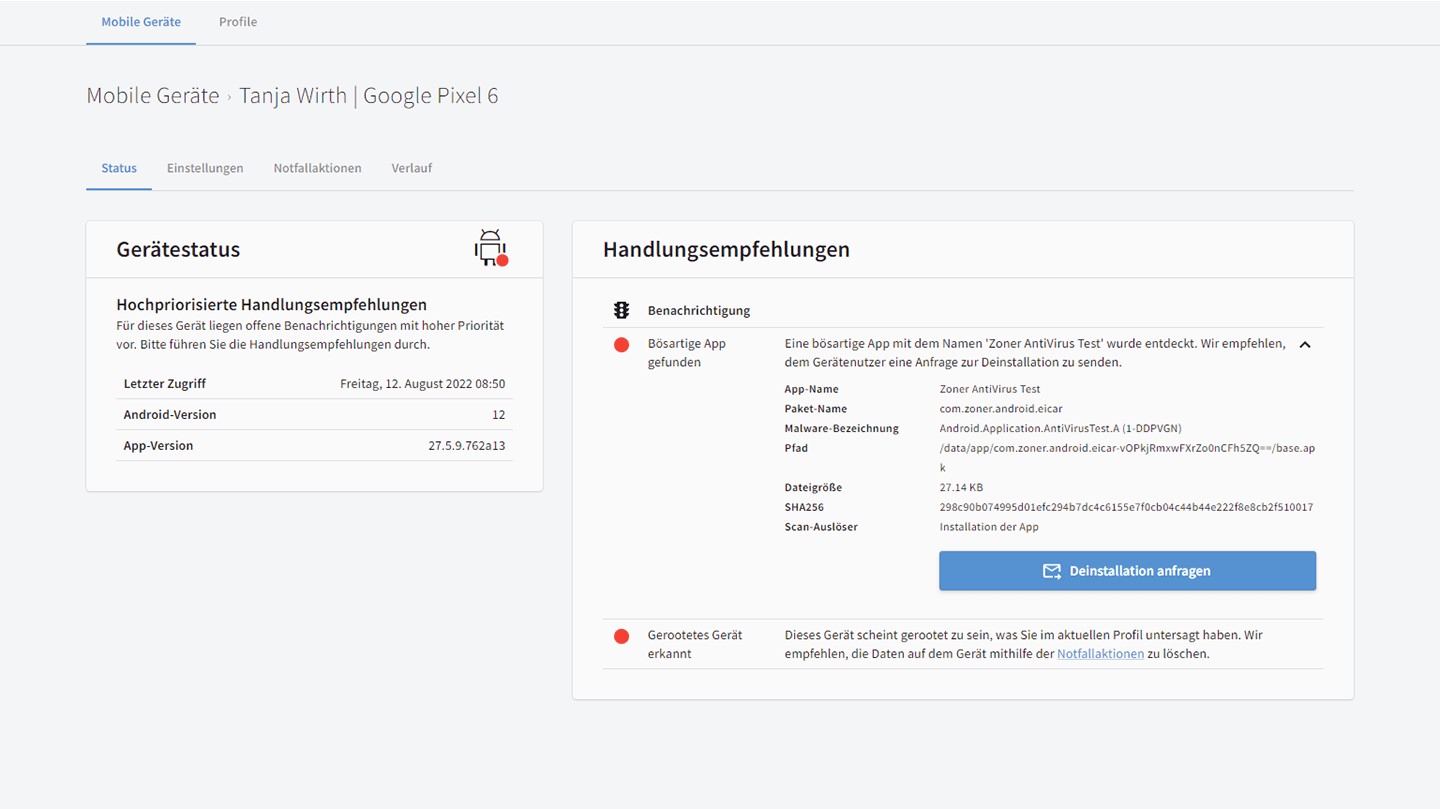Open the Einstellungen tab
1440x809 pixels.
[205, 168]
